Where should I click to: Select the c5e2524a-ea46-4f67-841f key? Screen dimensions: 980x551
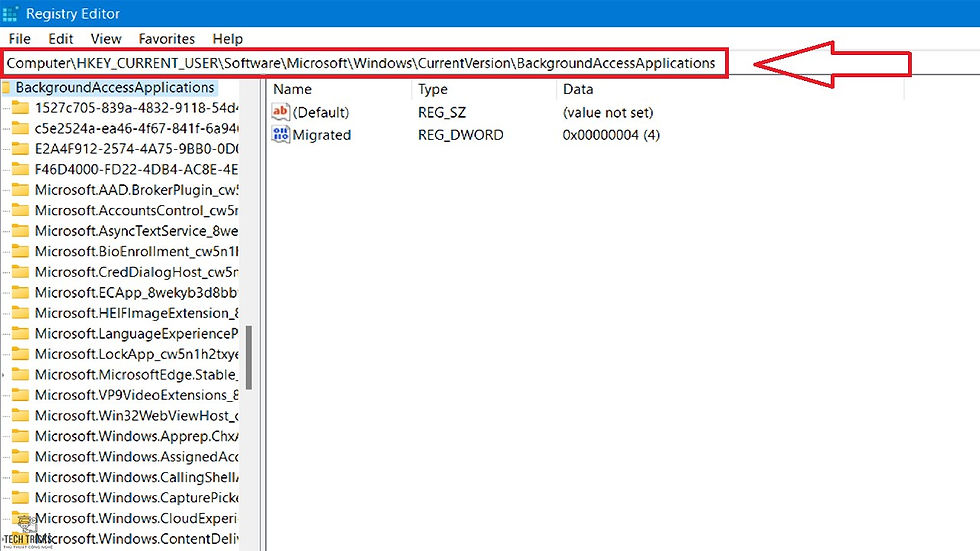click(x=136, y=129)
